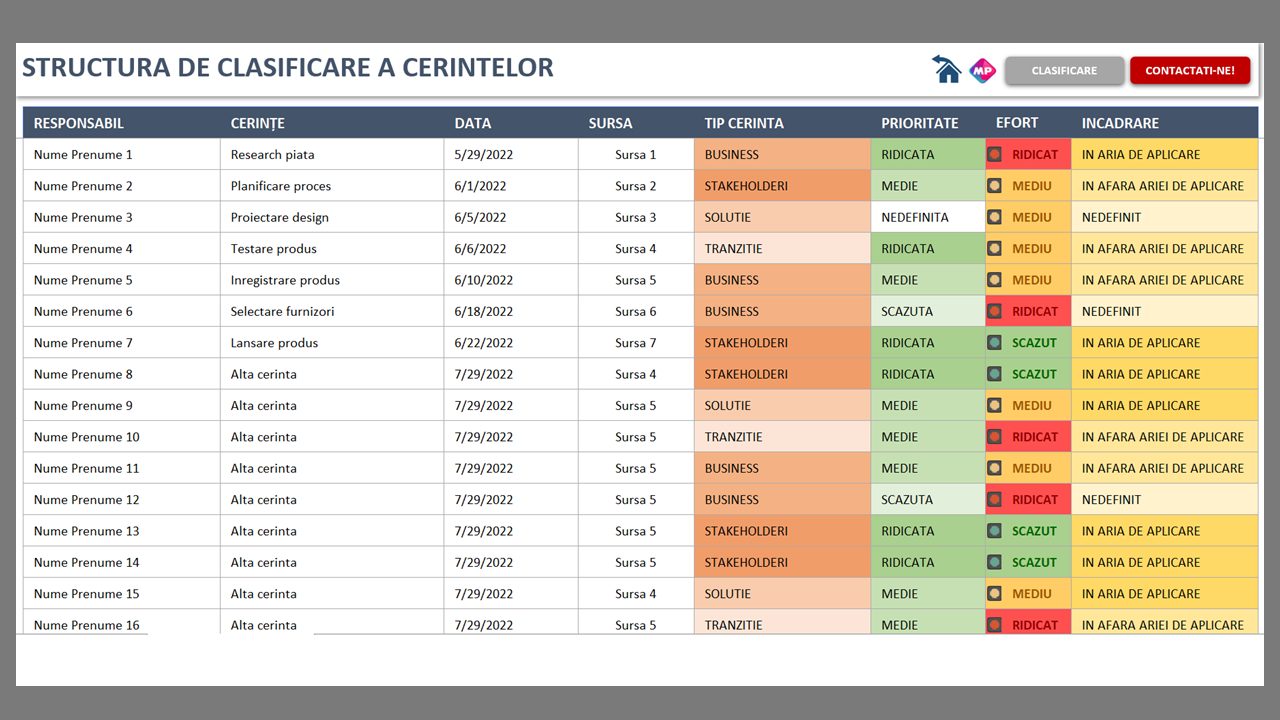Open the MP logo icon
Viewport: 1280px width, 720px height.
coord(983,70)
